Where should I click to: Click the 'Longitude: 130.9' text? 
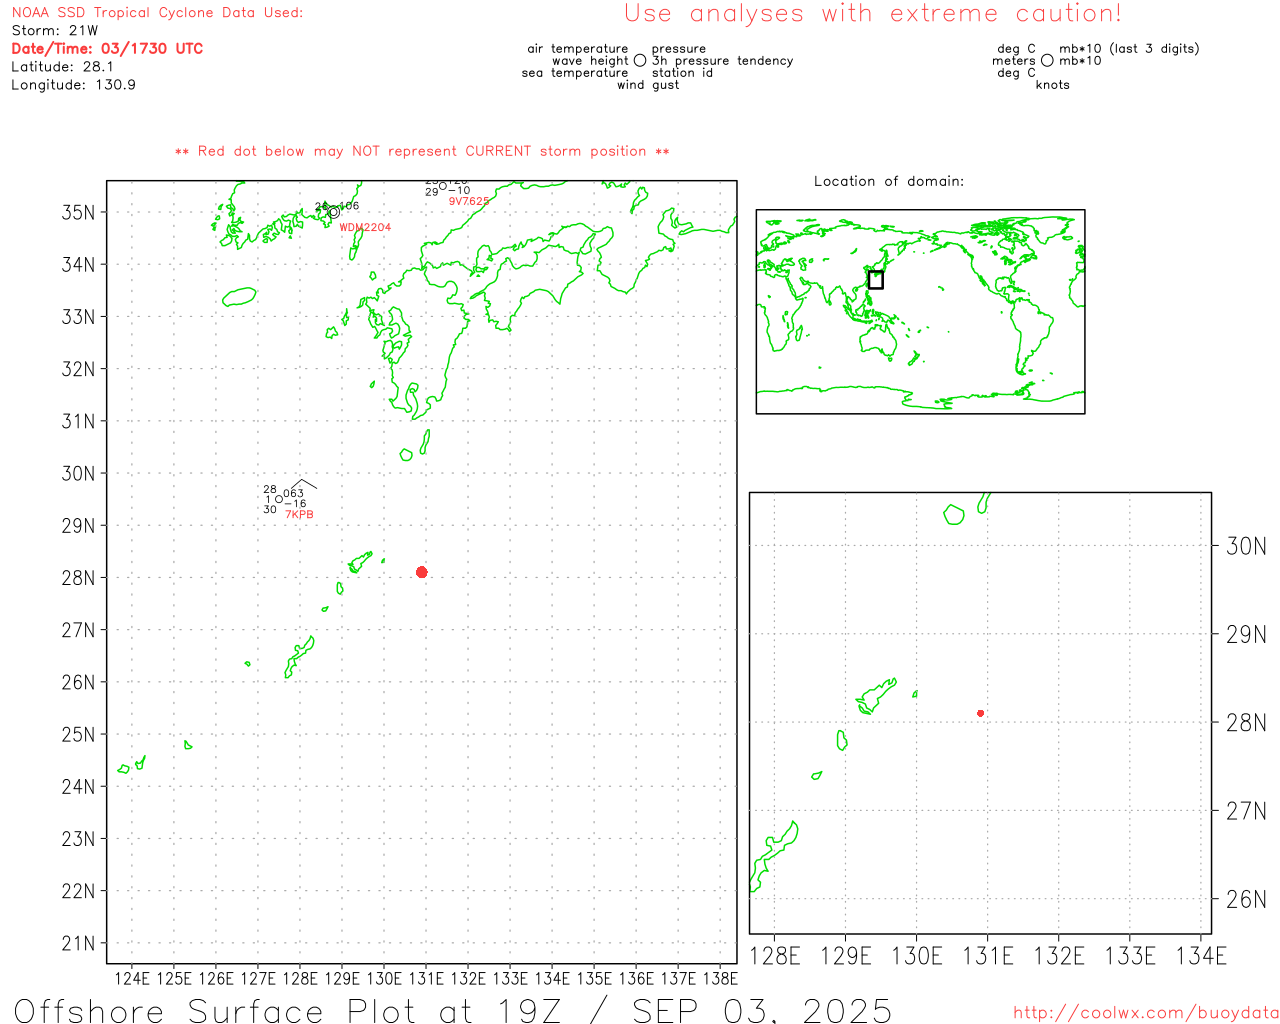(x=73, y=85)
